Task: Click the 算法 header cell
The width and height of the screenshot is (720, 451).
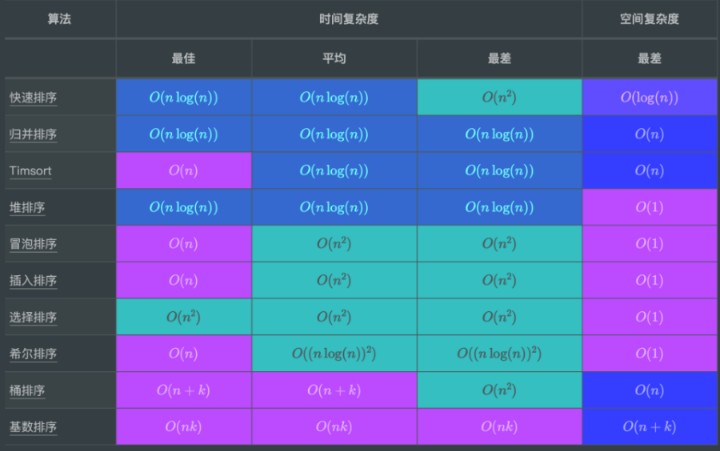Action: tap(59, 19)
